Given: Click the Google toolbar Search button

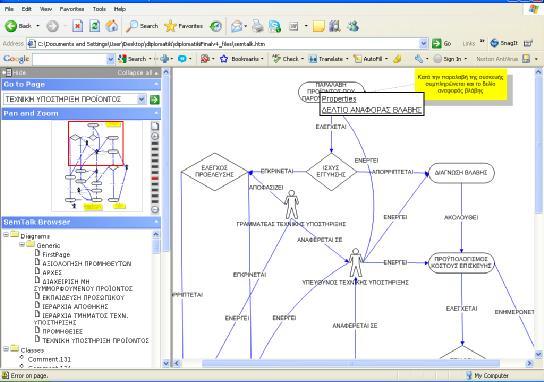Looking at the screenshot, I should (x=132, y=59).
